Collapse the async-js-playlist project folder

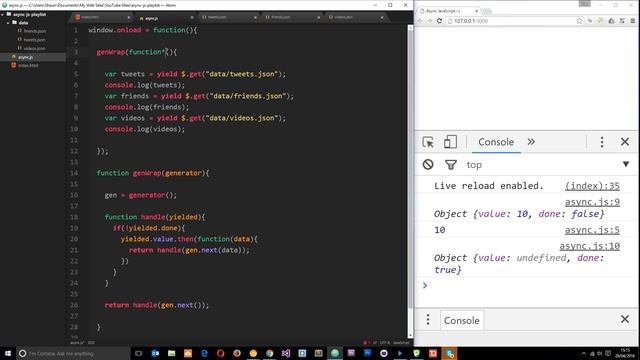2,14
